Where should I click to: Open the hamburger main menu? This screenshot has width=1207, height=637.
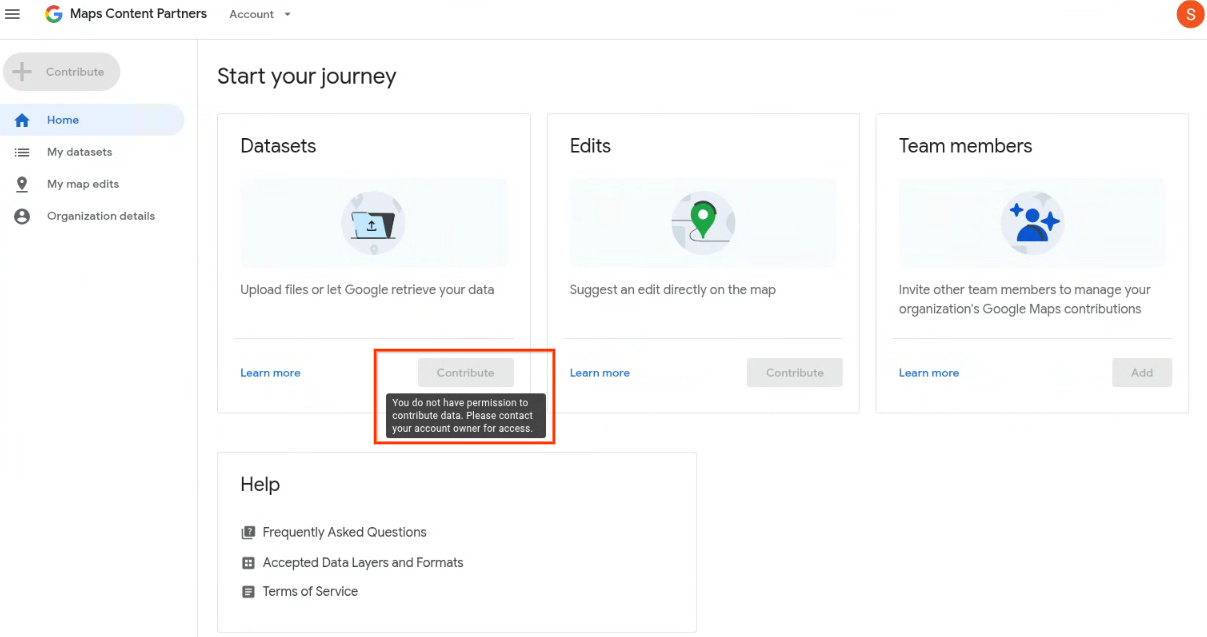[x=13, y=14]
